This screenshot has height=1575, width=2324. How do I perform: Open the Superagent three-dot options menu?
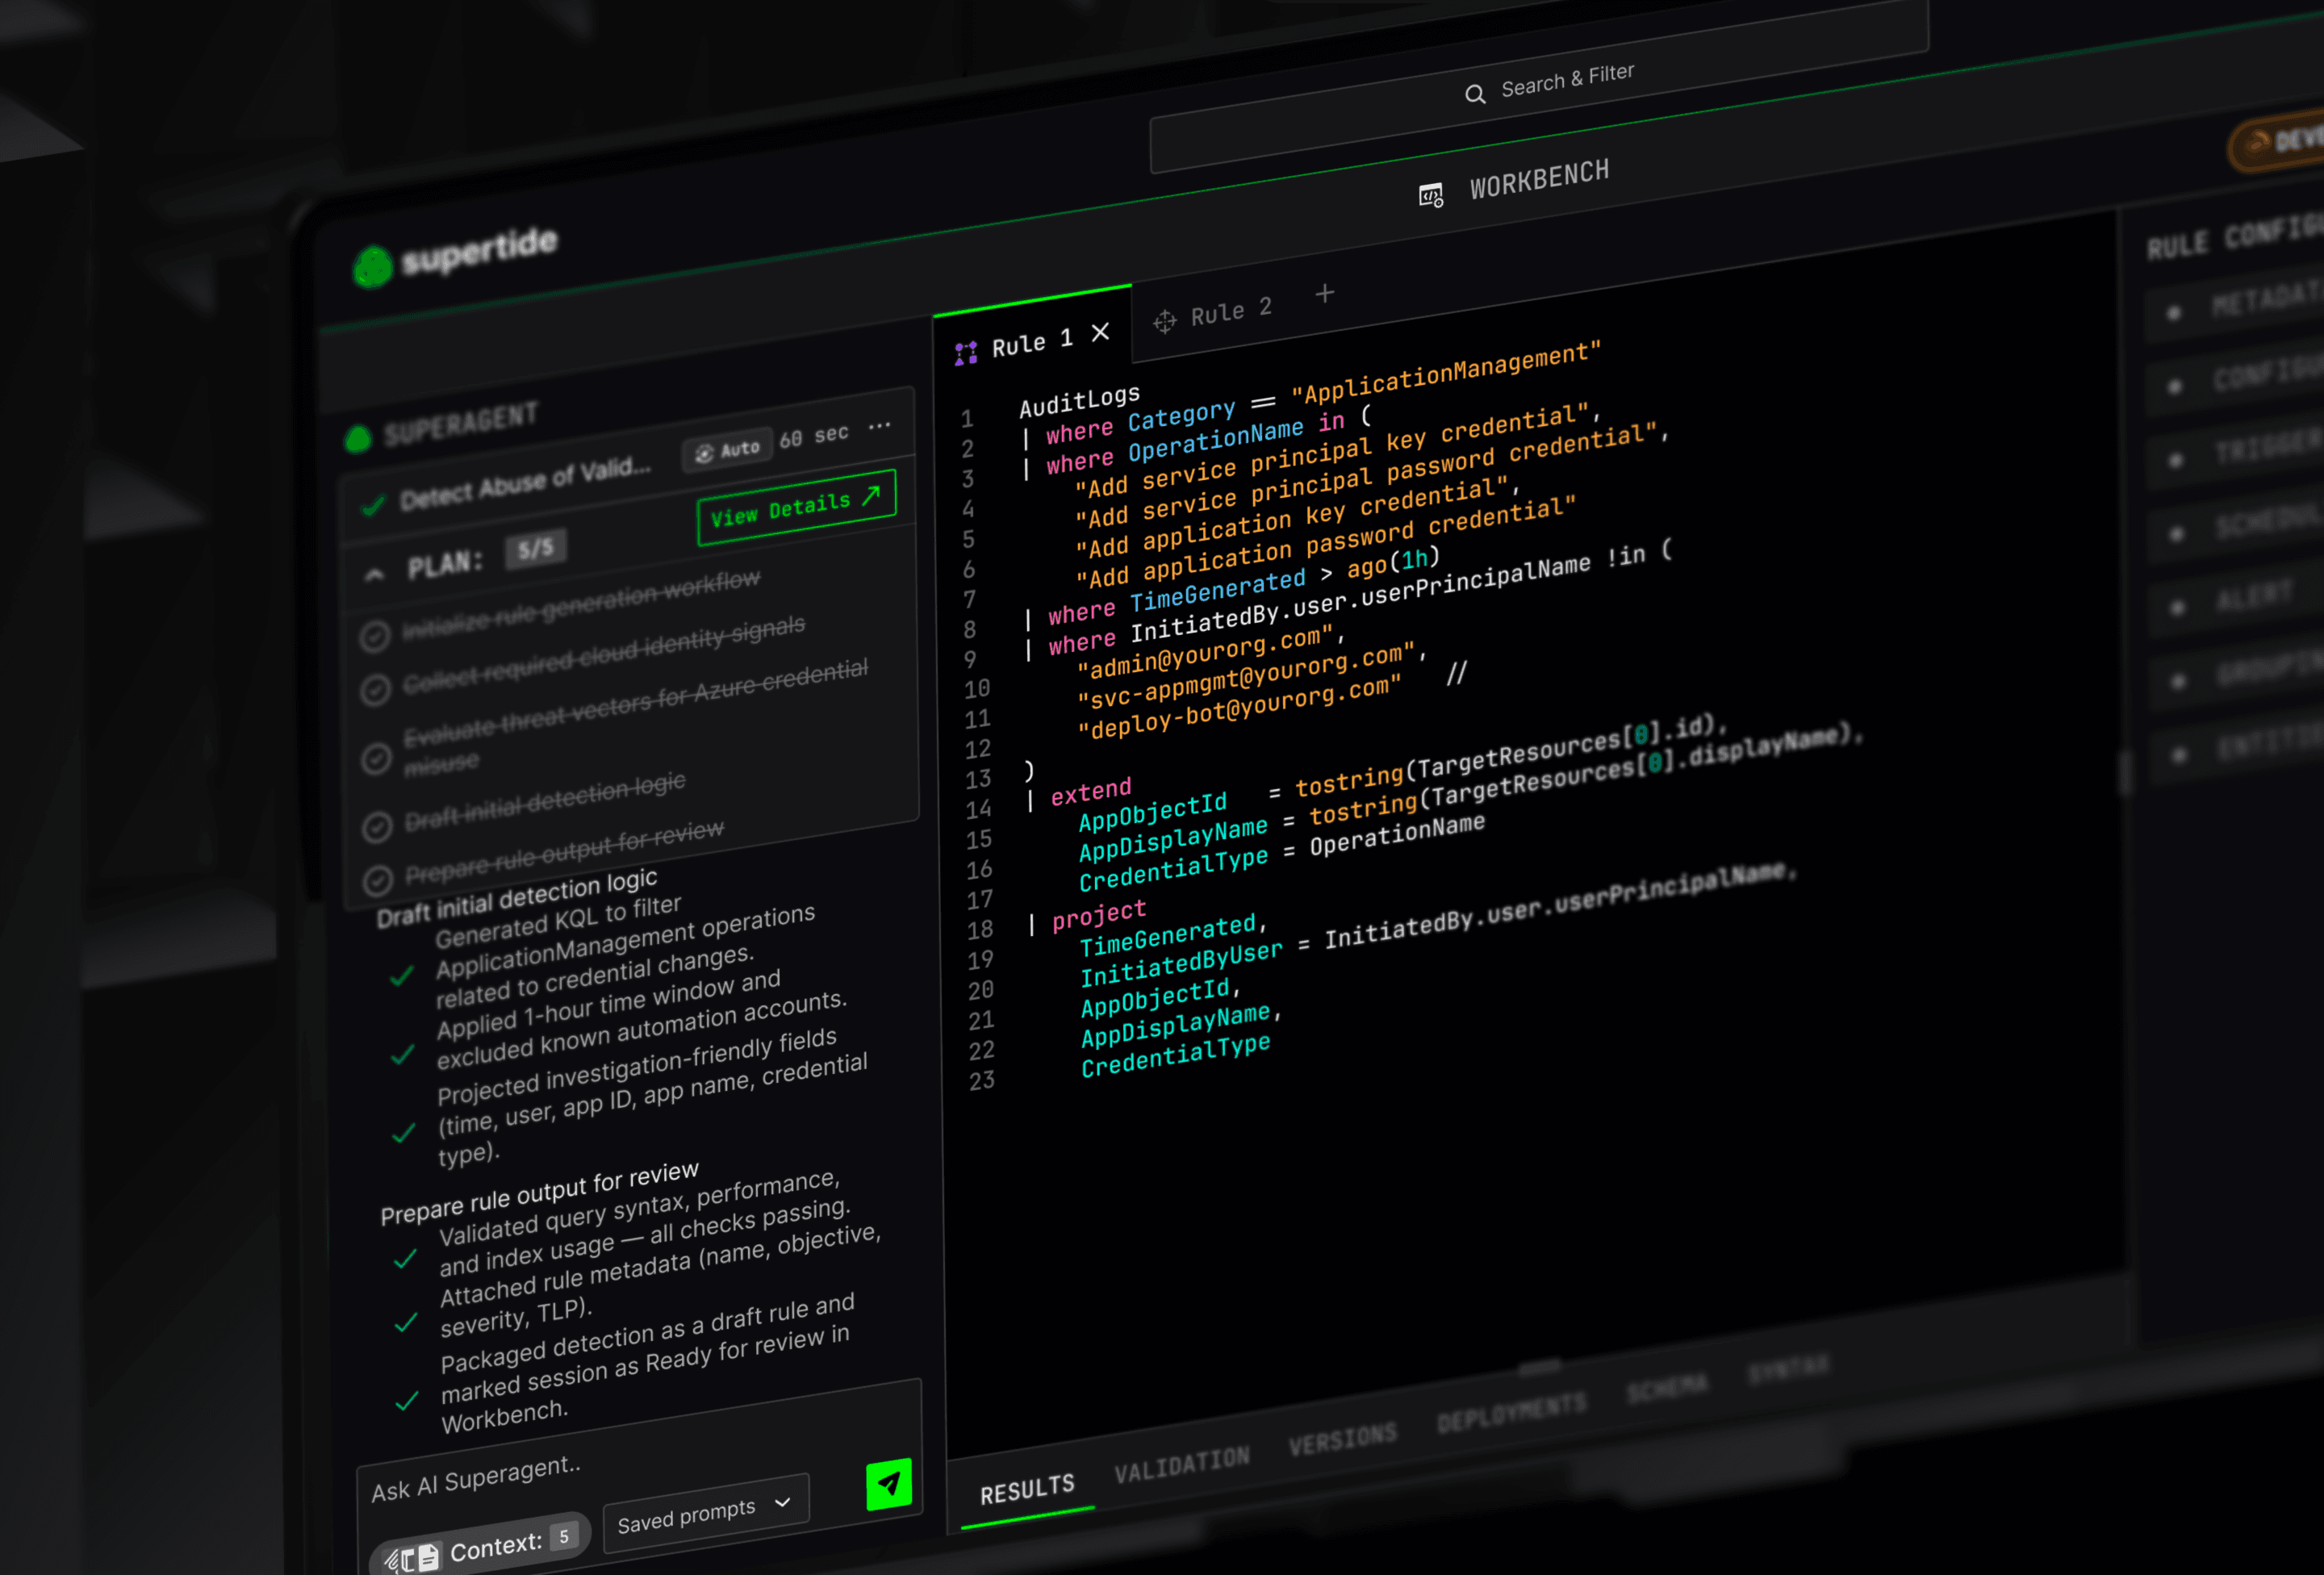pyautogui.click(x=880, y=426)
